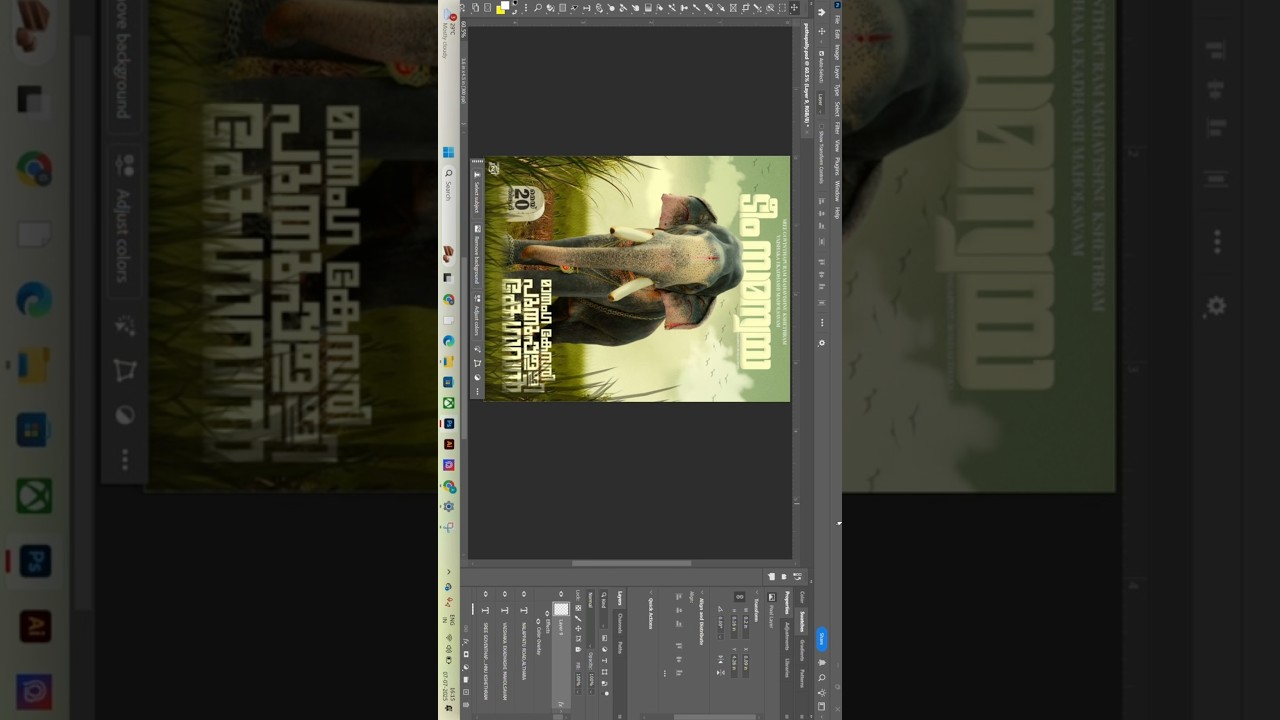
Task: Hide Layer 9 using its eye icon
Action: click(561, 594)
